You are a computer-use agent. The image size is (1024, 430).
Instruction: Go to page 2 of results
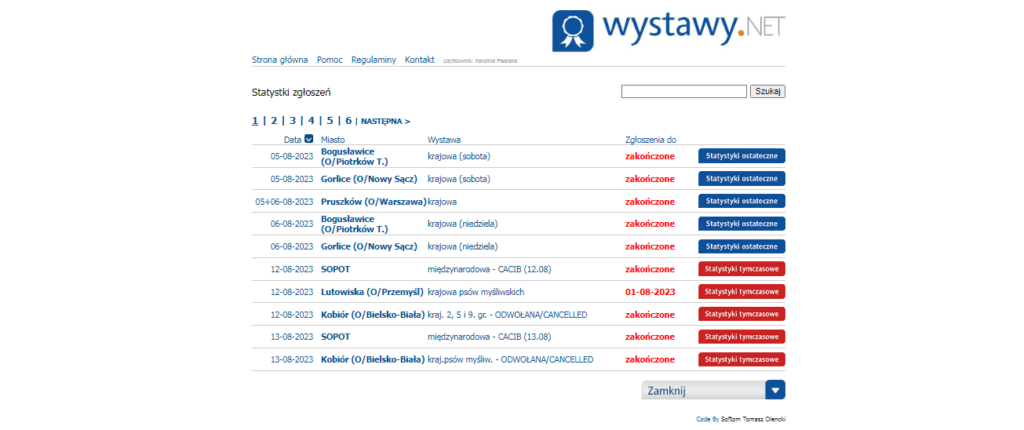tap(274, 121)
